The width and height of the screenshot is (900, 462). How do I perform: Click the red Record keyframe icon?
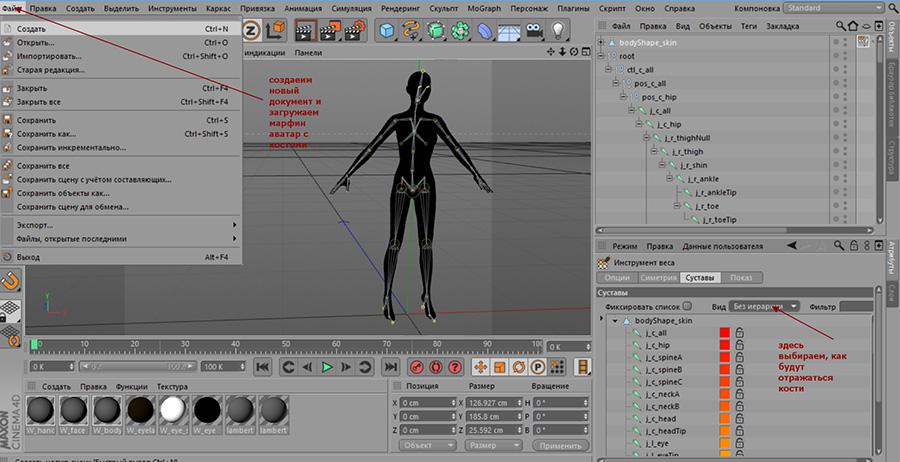pos(419,367)
